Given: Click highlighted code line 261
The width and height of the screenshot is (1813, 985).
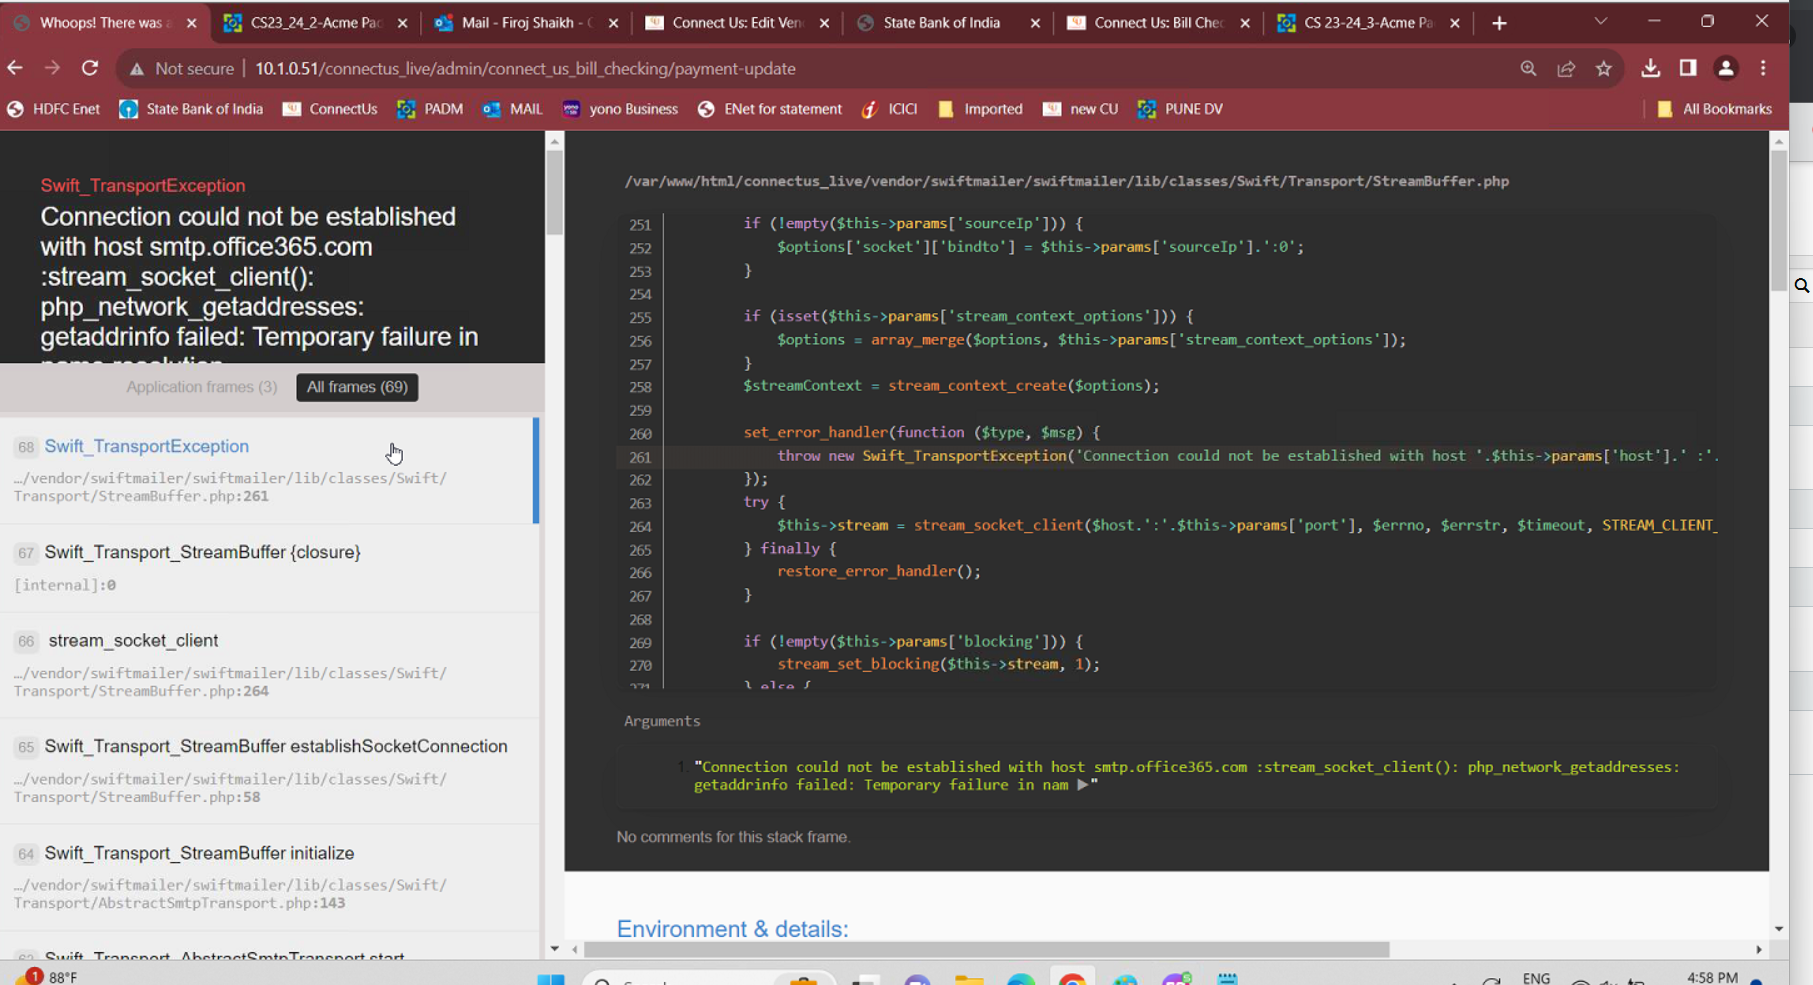Looking at the screenshot, I should tap(1167, 456).
